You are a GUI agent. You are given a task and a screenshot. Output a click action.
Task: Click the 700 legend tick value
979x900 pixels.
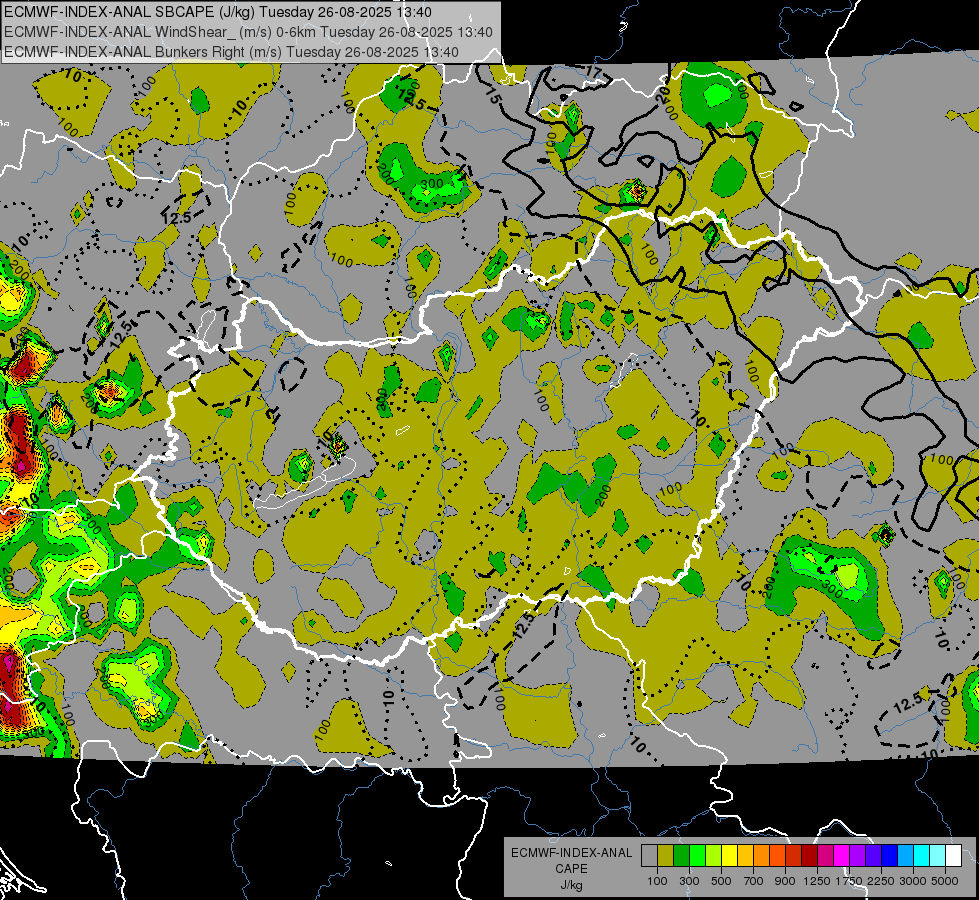[x=754, y=881]
